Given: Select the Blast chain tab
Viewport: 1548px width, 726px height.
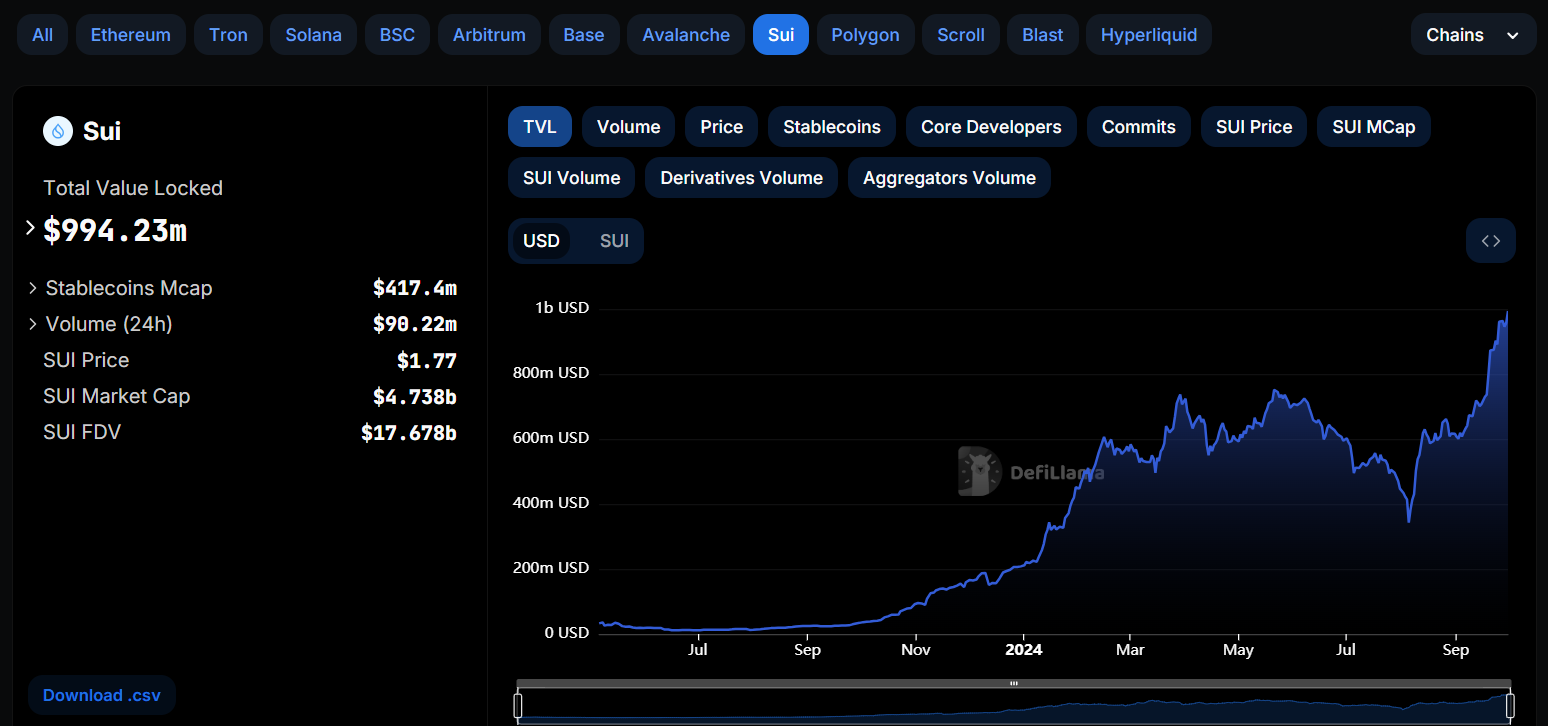Looking at the screenshot, I should click(1042, 35).
